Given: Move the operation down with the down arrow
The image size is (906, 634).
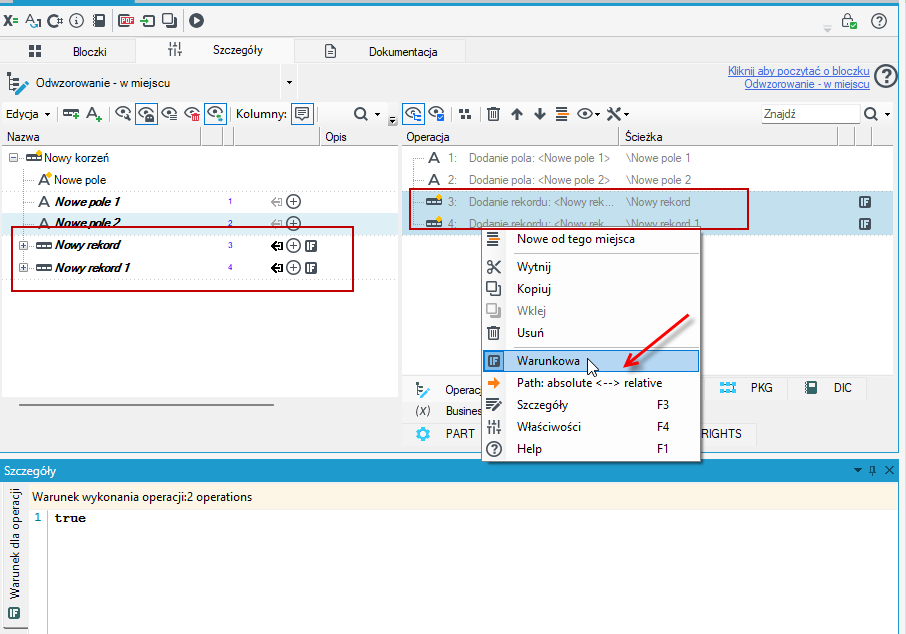Looking at the screenshot, I should (x=540, y=114).
